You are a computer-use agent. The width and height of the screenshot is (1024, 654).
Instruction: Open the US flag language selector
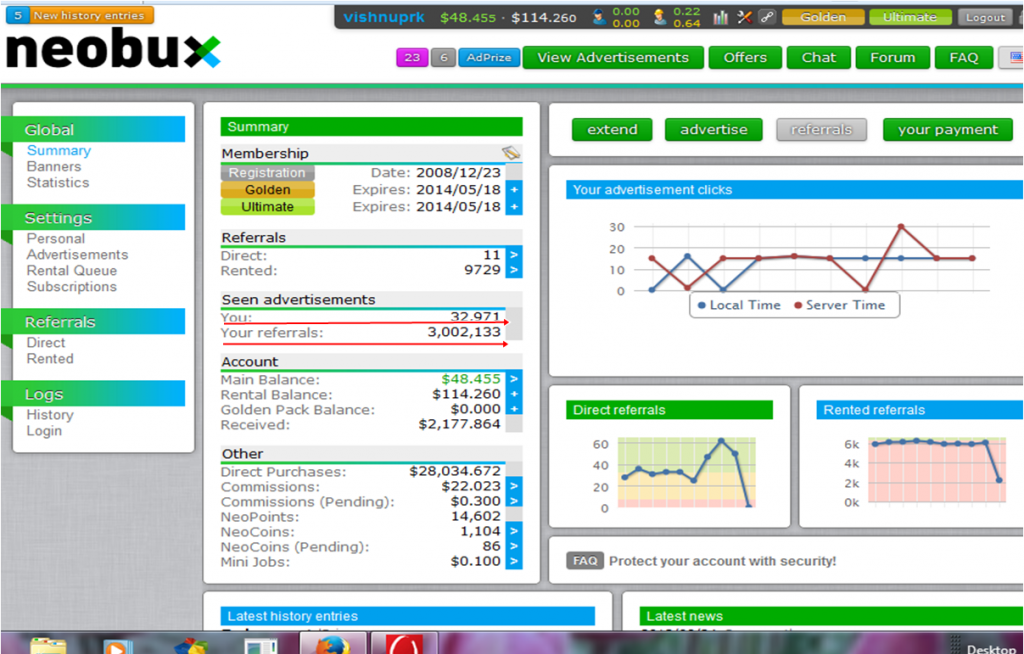[1015, 57]
